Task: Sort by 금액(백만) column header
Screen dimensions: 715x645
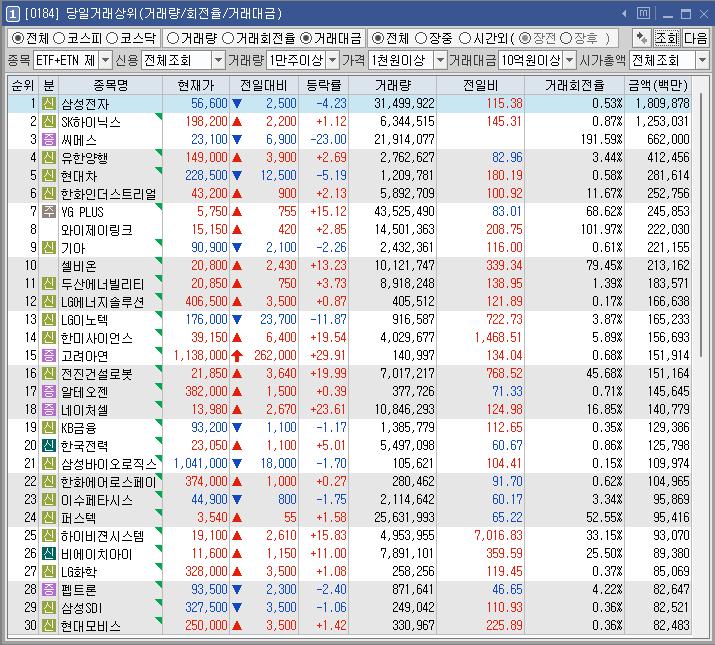Action: tap(658, 85)
